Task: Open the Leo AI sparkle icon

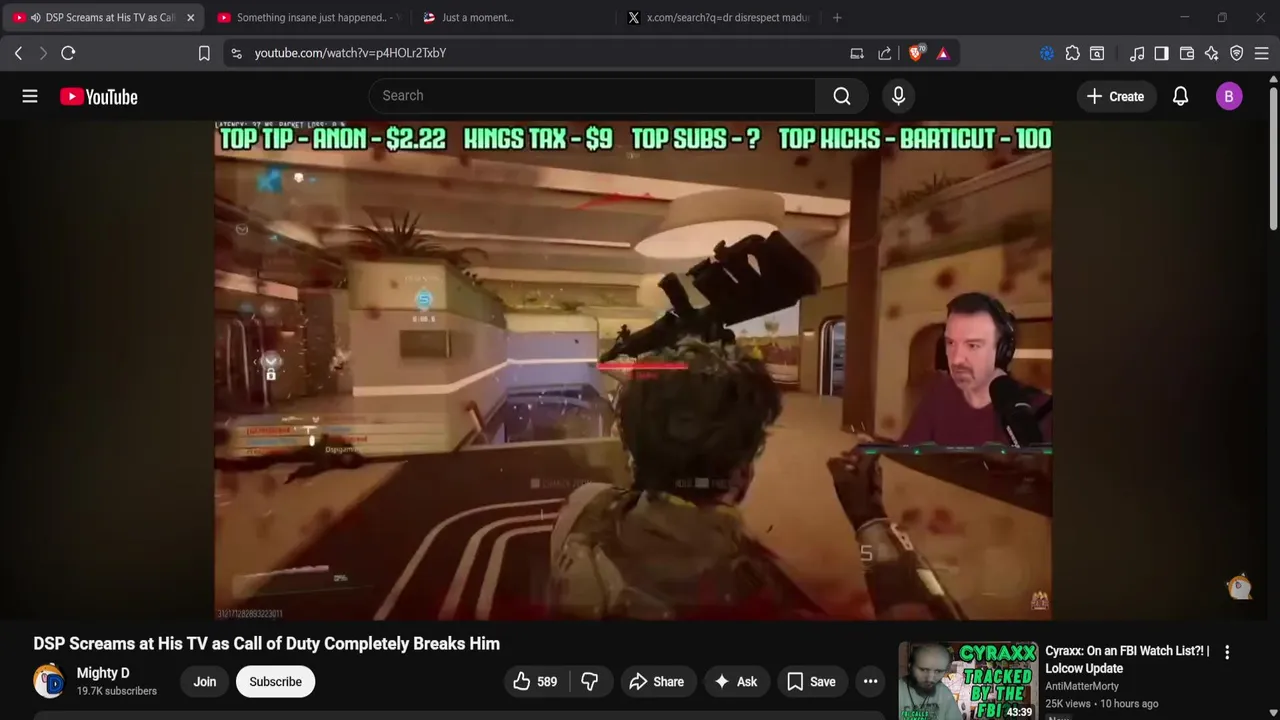Action: coord(1212,53)
